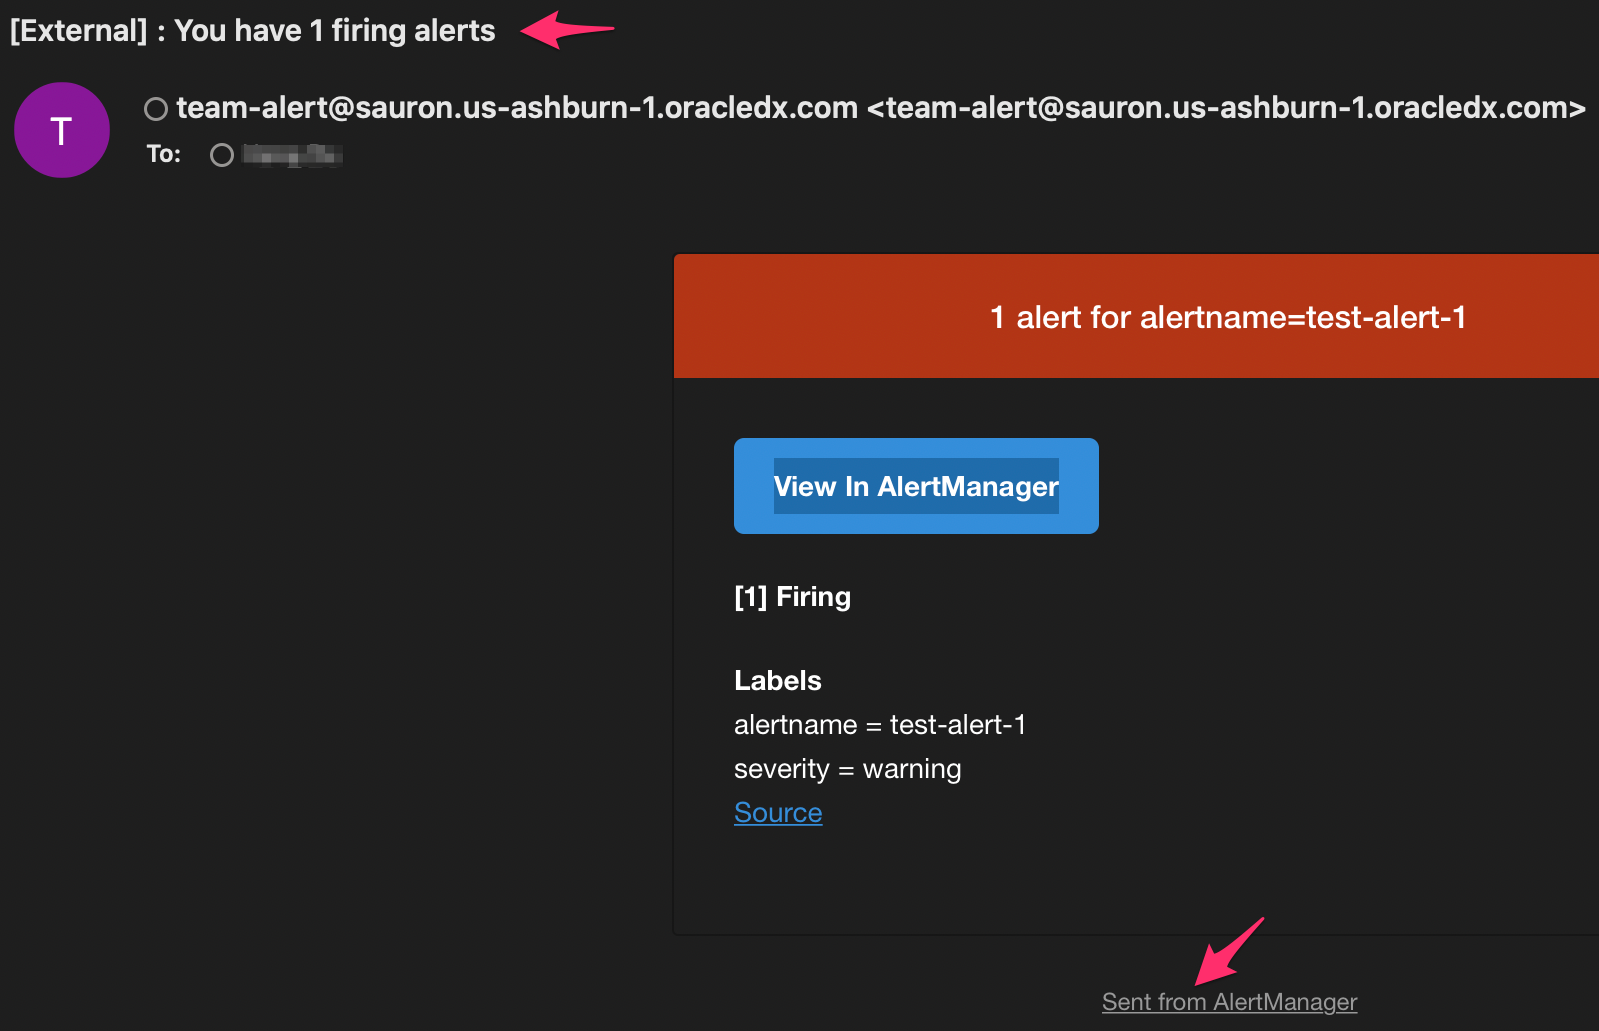Click the Sent from AlertManager link
The height and width of the screenshot is (1031, 1599).
1228,1001
